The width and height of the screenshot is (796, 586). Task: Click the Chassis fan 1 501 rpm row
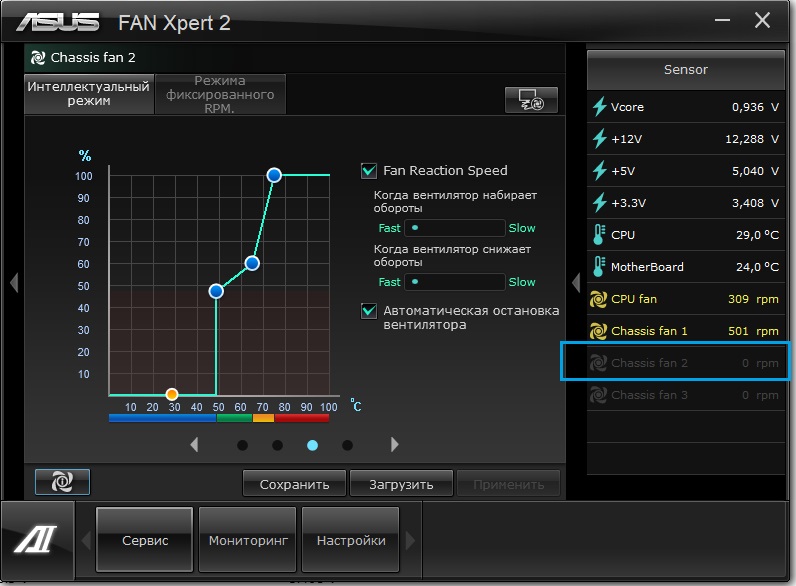[x=685, y=331]
